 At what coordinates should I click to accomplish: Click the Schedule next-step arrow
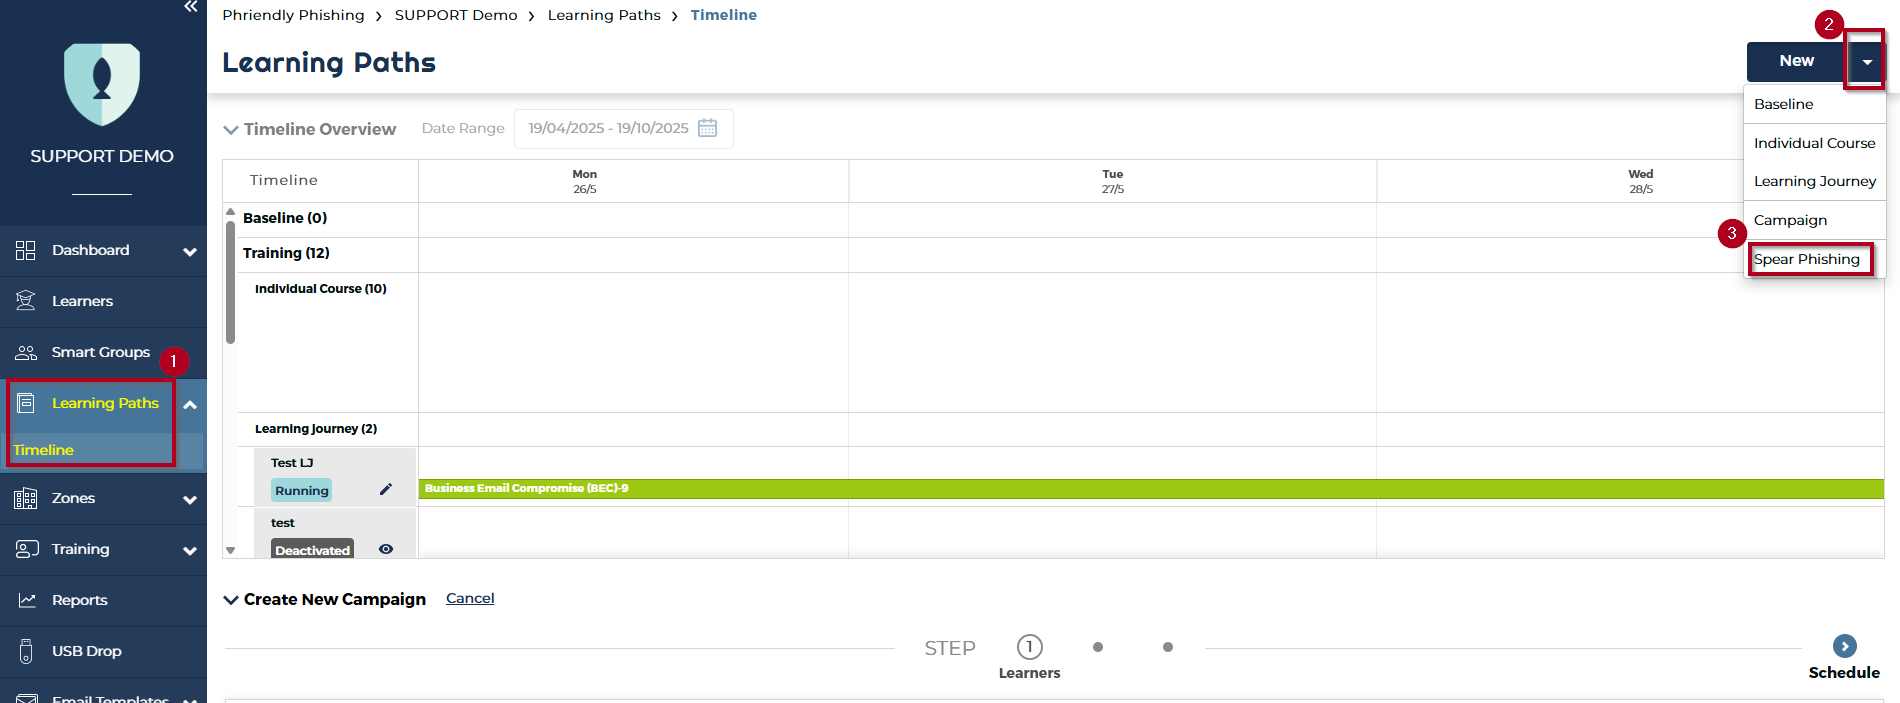pos(1844,646)
